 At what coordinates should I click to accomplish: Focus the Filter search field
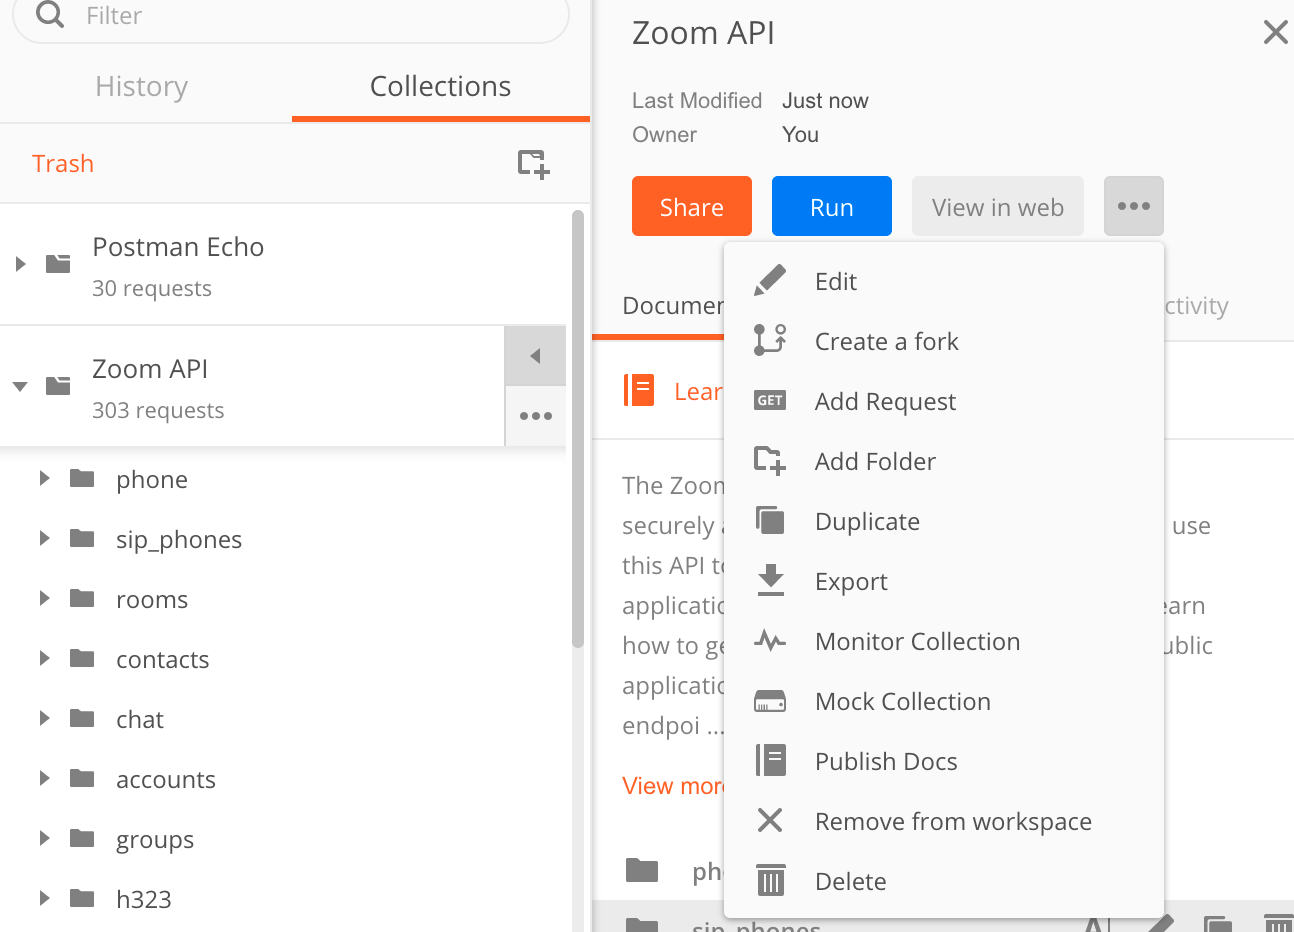(290, 15)
